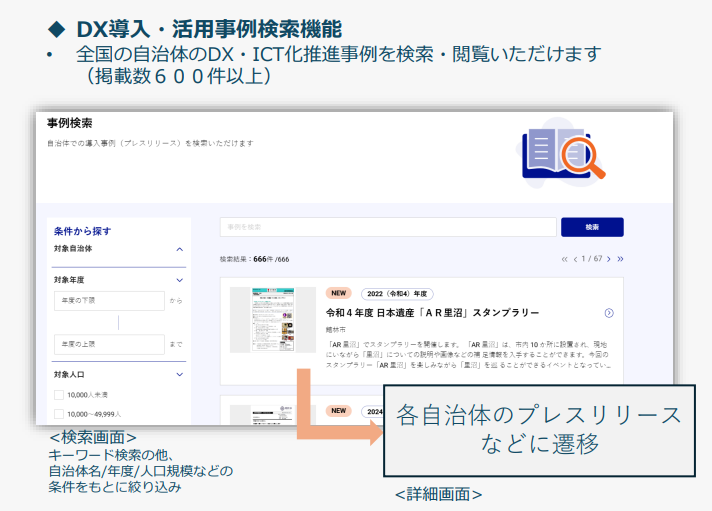Click the NEW badge on the second result
The width and height of the screenshot is (712, 511).
pyautogui.click(x=339, y=410)
